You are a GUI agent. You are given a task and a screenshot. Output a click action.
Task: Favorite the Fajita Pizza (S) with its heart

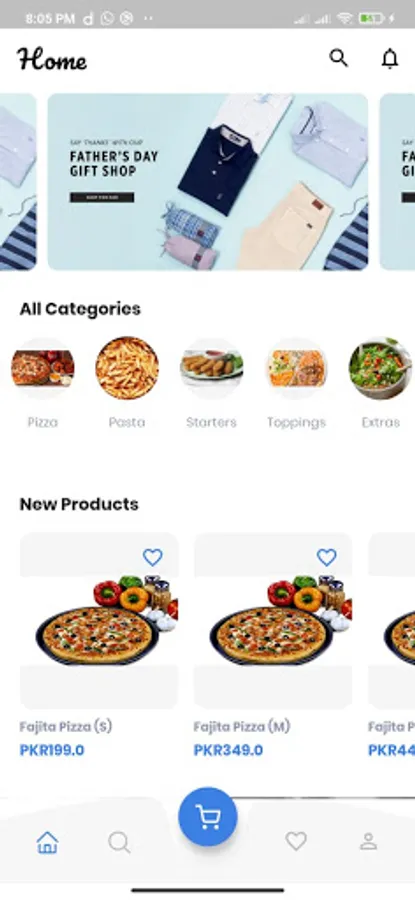pos(153,557)
